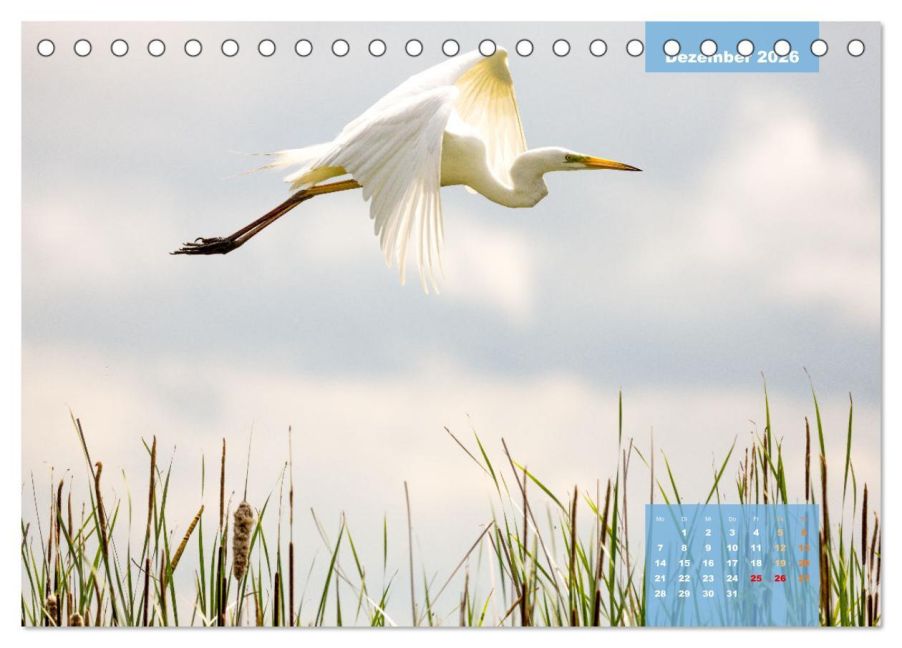Select date 22 in the December calendar
This screenshot has width=902, height=648.
point(684,578)
